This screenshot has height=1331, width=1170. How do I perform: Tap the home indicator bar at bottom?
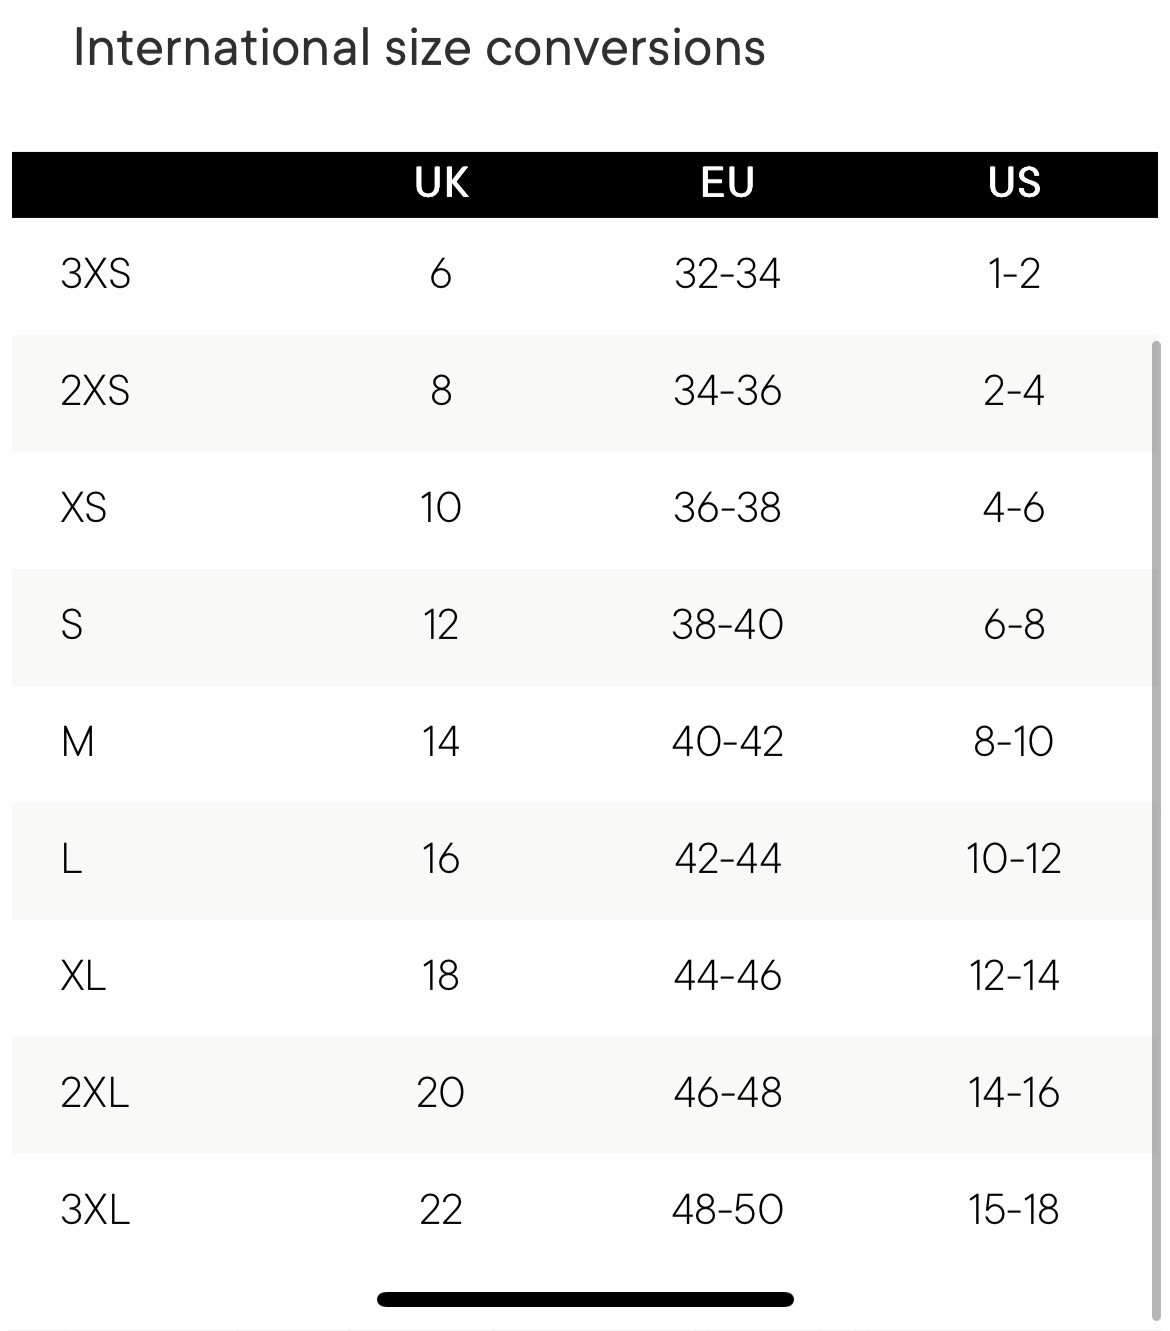tap(585, 1299)
